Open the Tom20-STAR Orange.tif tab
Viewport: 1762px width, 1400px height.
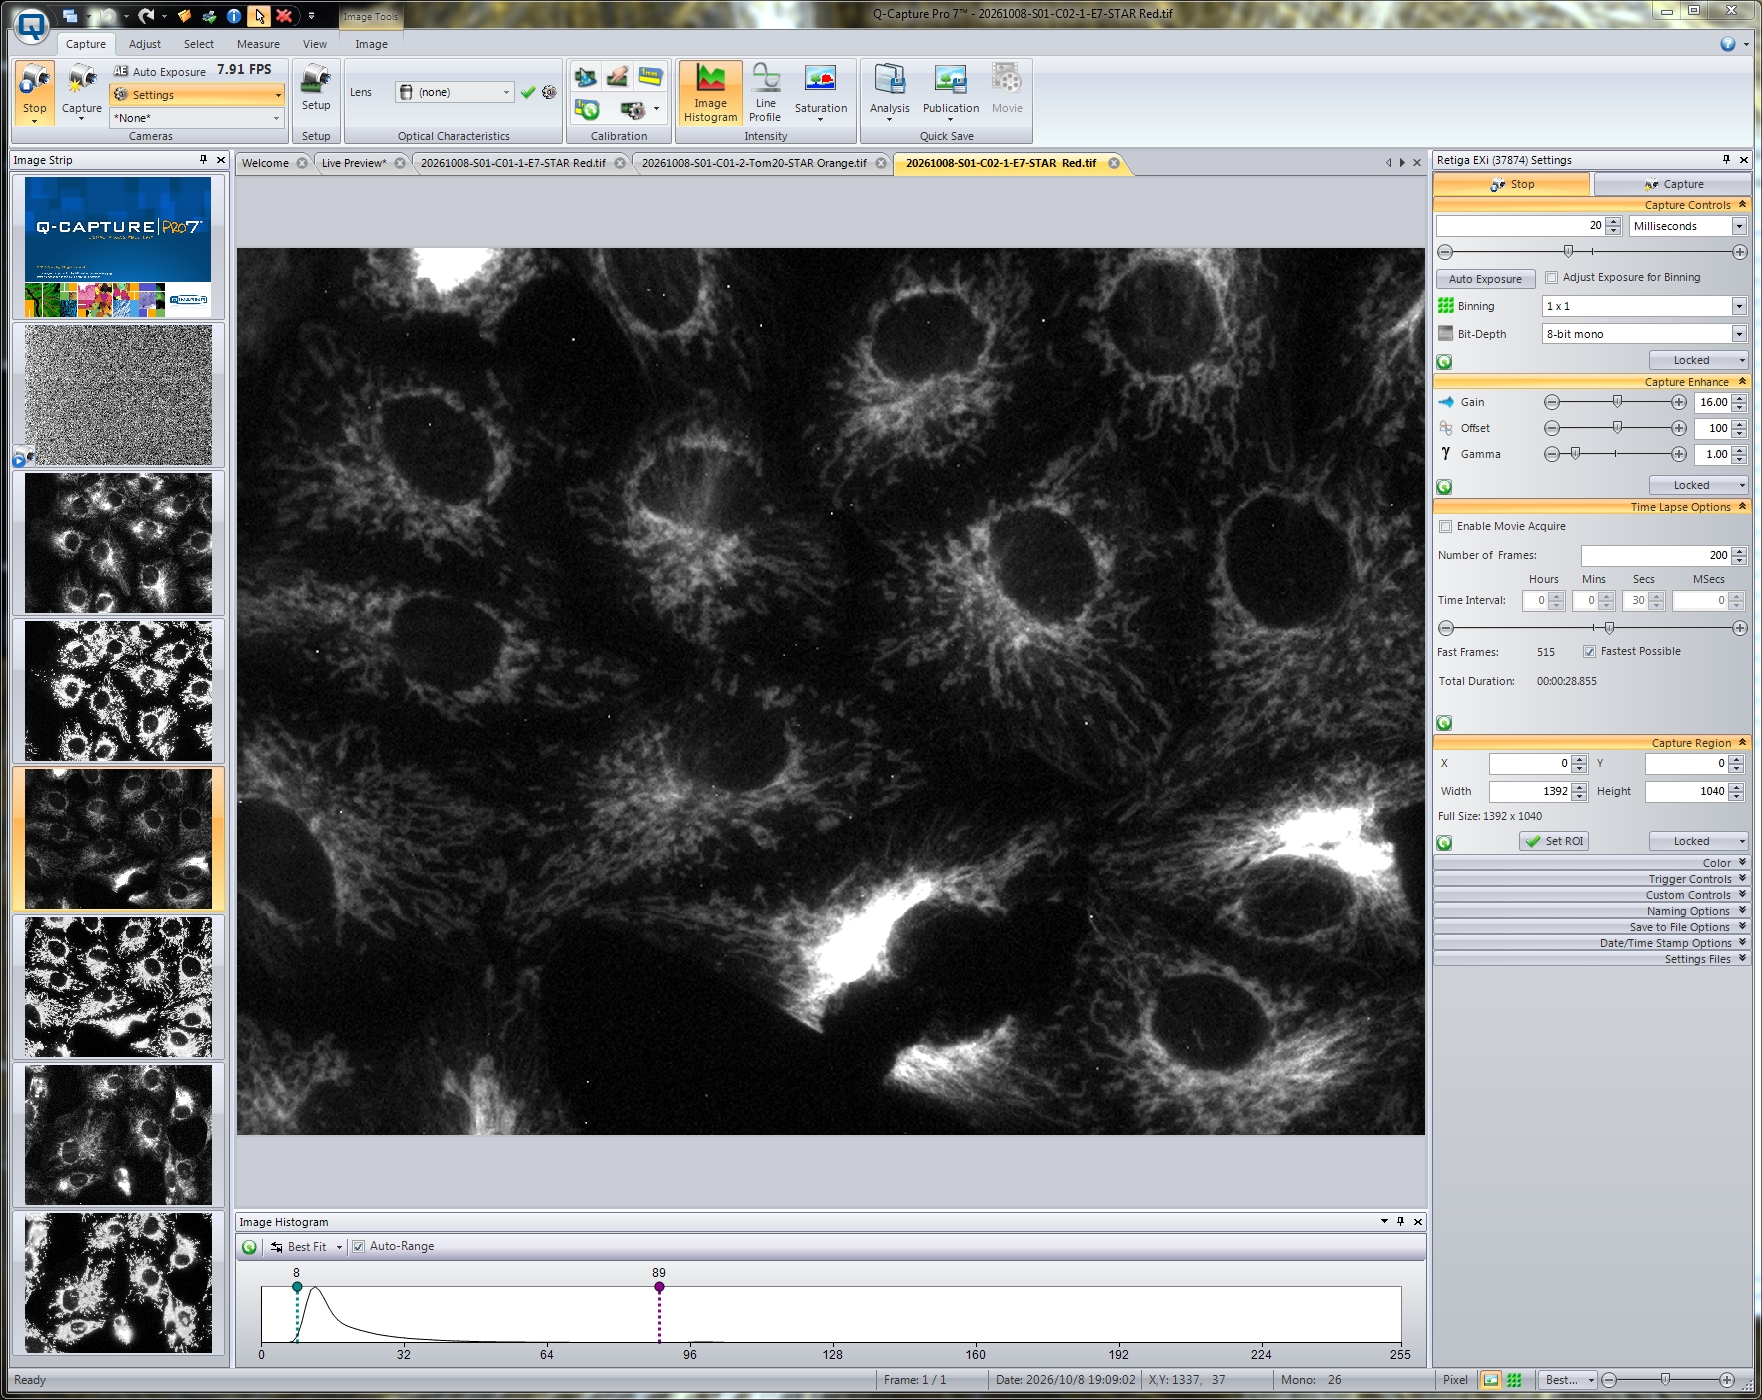click(x=754, y=163)
